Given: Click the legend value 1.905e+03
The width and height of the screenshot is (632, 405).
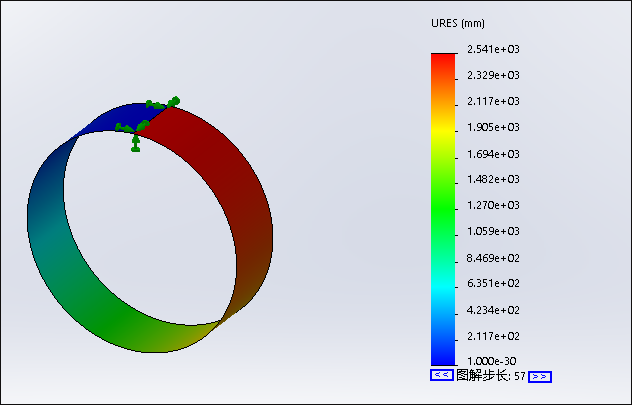Looking at the screenshot, I should [x=493, y=127].
